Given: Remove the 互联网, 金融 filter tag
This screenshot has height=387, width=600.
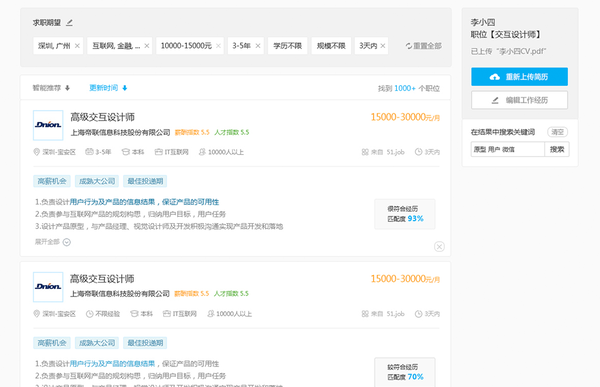Looking at the screenshot, I should [147, 46].
